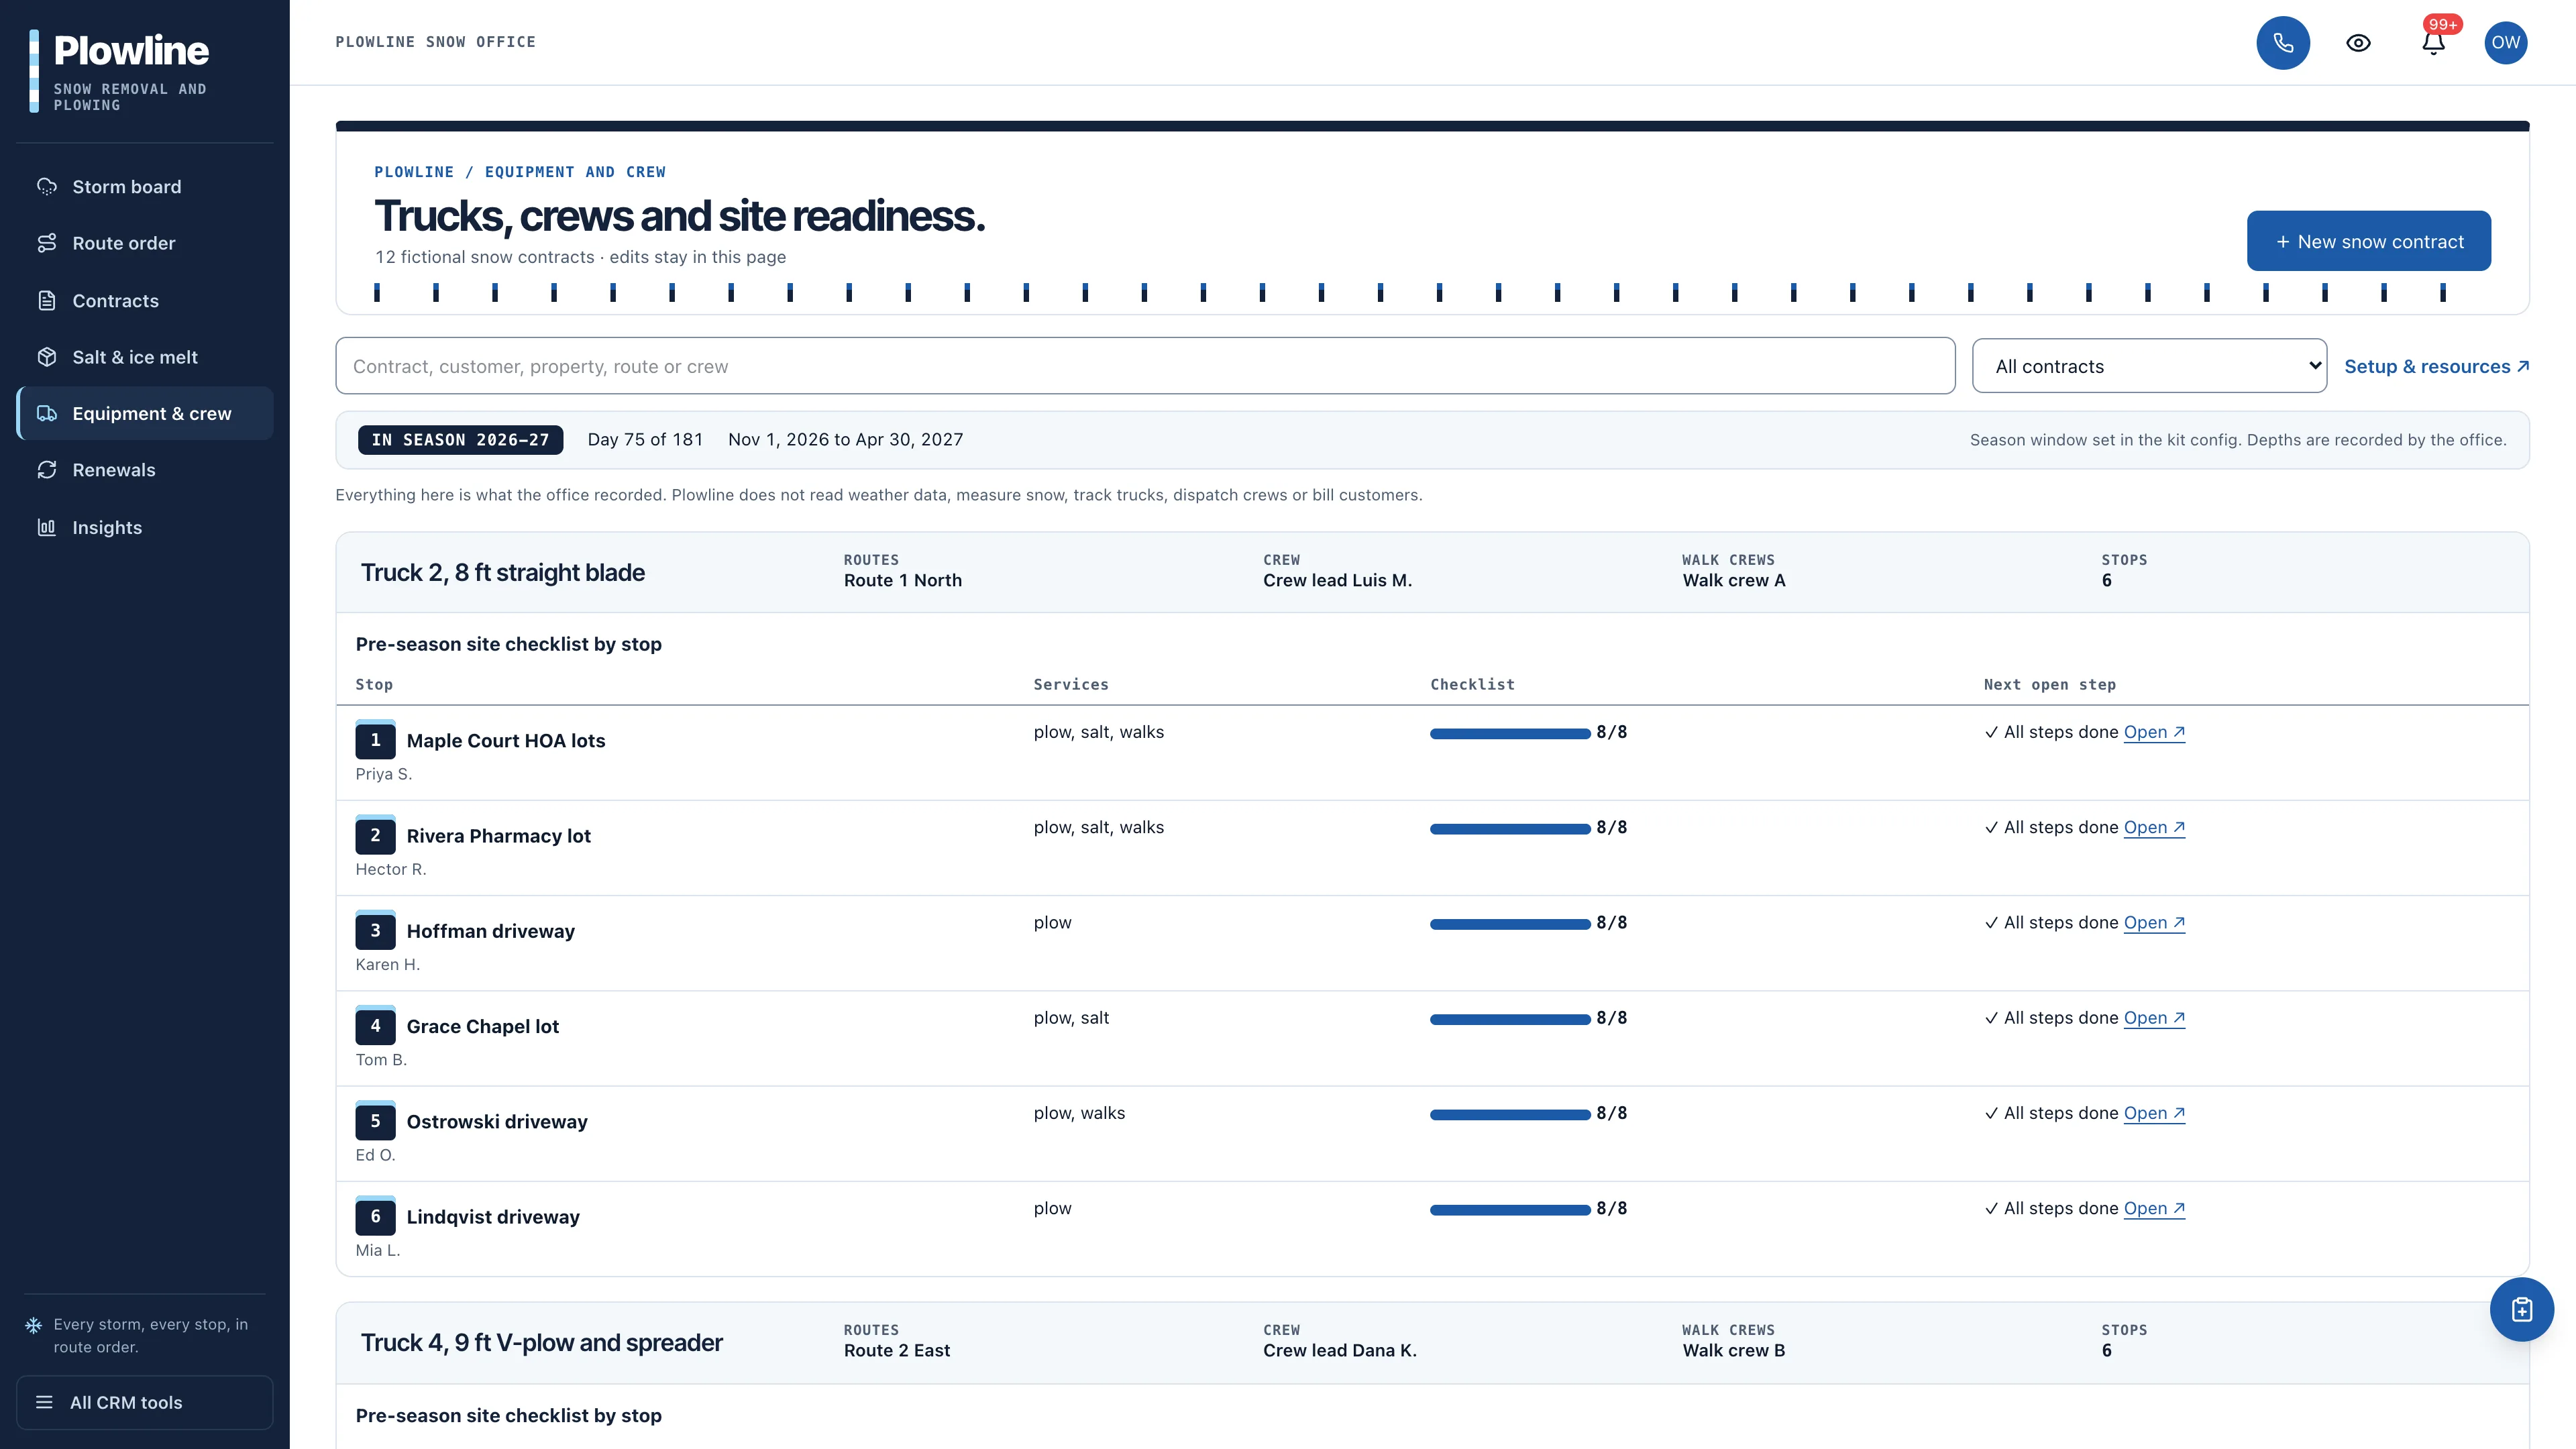This screenshot has width=2576, height=1449.
Task: Click PLOWLINE / EQUIPMENT AND CREW breadcrumb
Action: pos(519,172)
